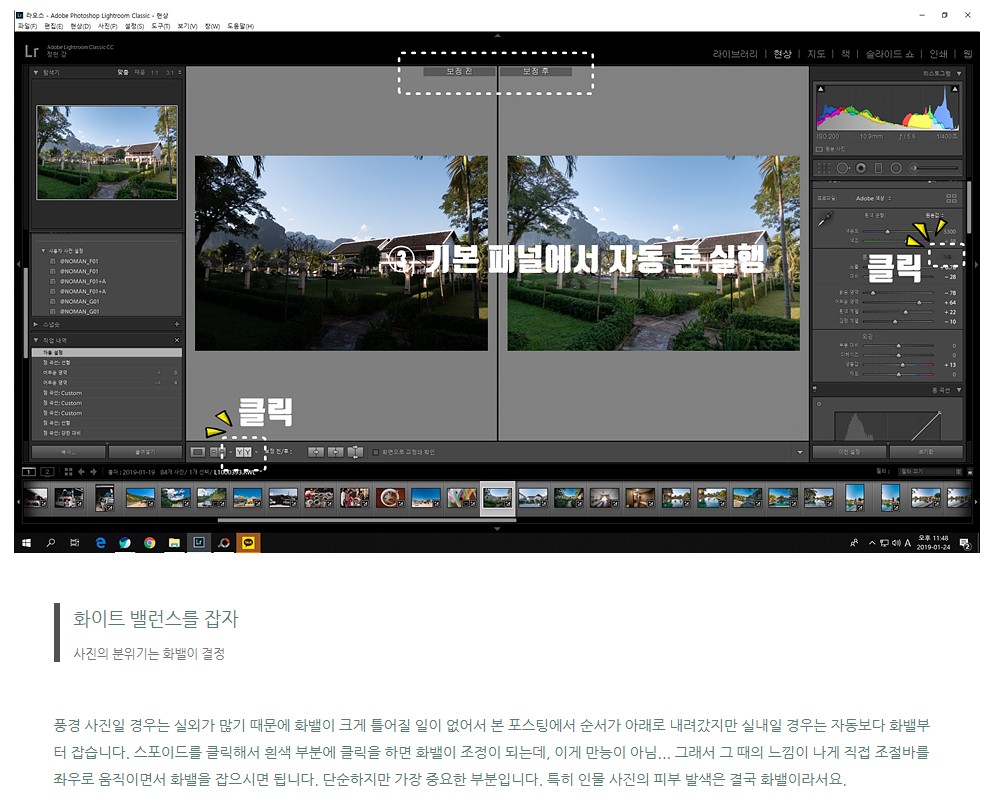Image resolution: width=1004 pixels, height=806 pixels.
Task: Open the profile browser grid icon
Action: (x=951, y=198)
